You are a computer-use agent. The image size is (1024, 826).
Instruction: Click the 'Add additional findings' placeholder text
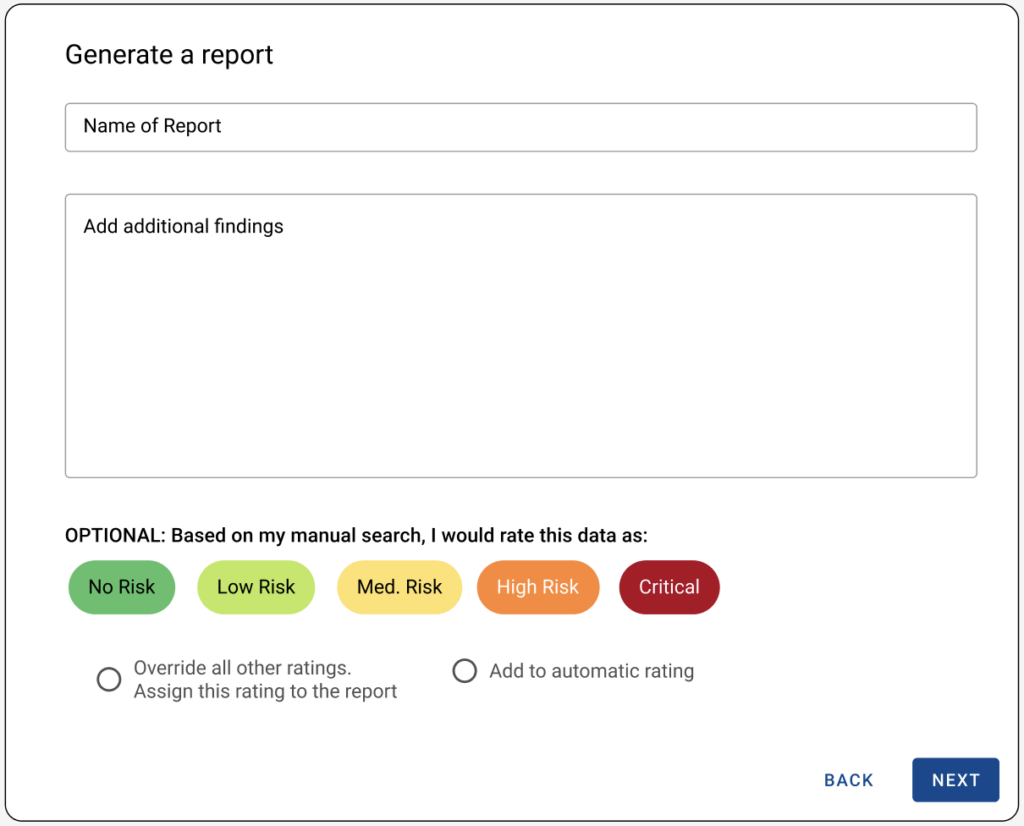pyautogui.click(x=183, y=226)
